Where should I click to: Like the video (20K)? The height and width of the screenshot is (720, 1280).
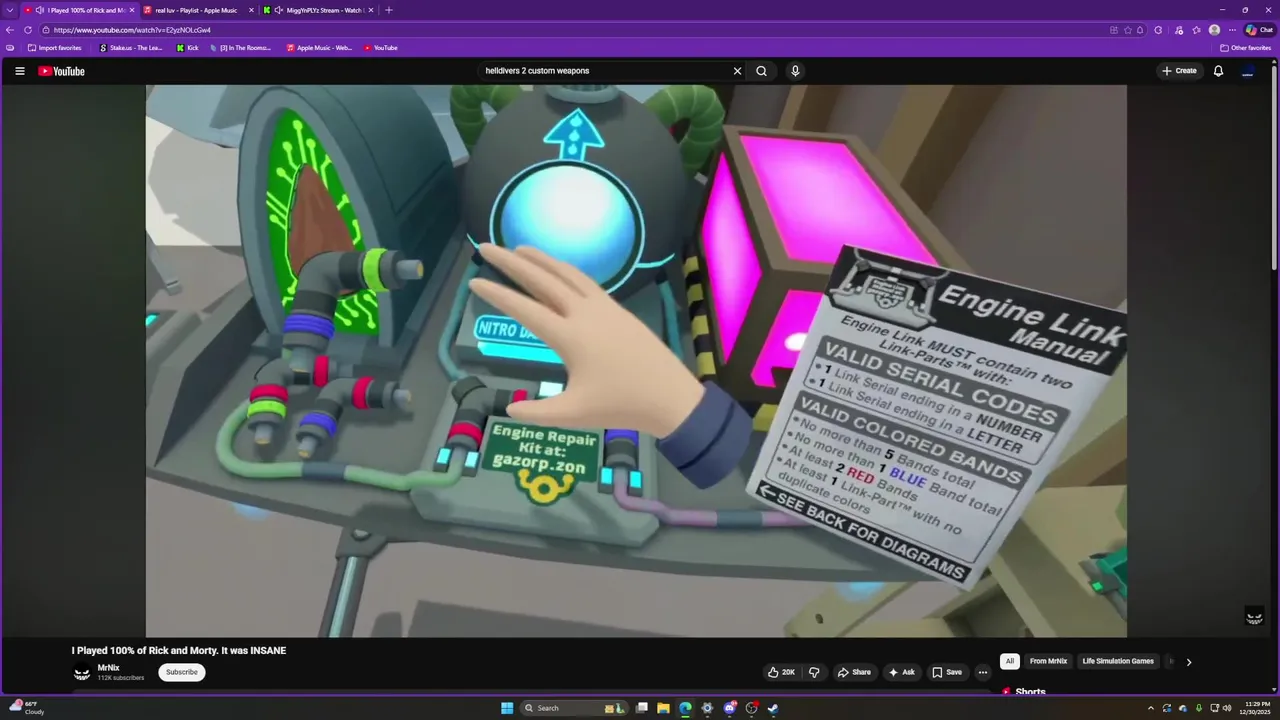click(781, 672)
